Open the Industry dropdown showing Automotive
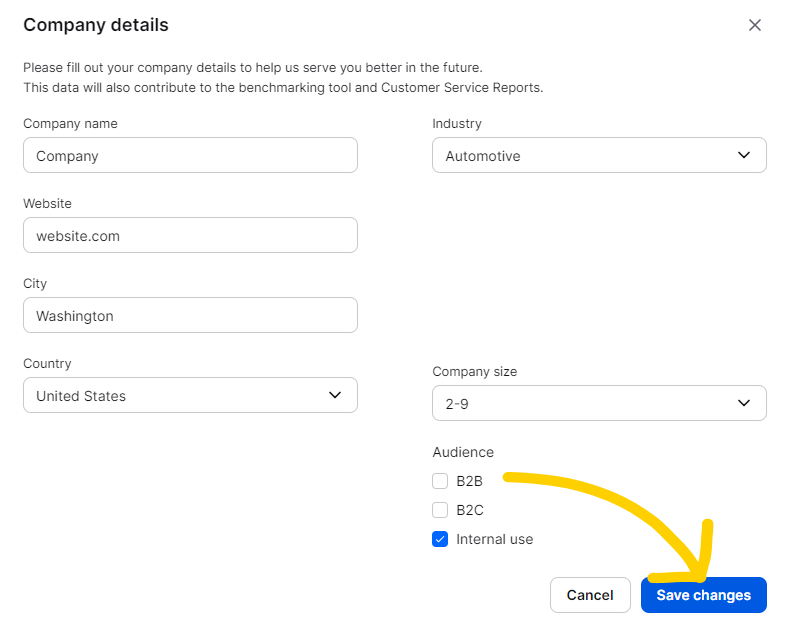Screen dimensions: 786x635 [599, 155]
